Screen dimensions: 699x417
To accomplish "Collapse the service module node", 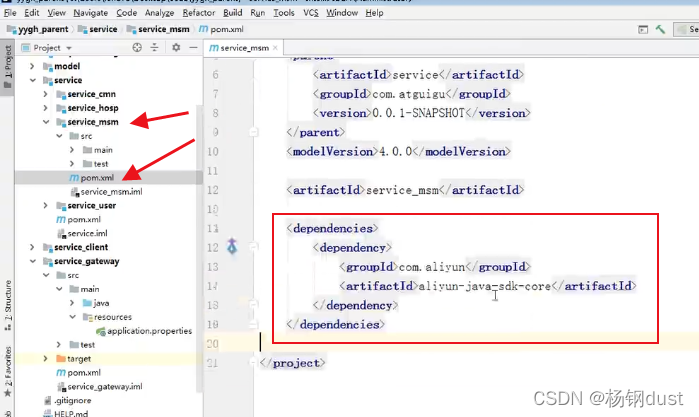I will pyautogui.click(x=32, y=80).
